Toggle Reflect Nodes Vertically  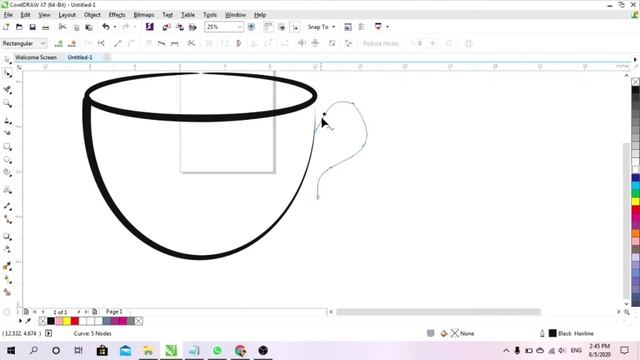tap(315, 43)
